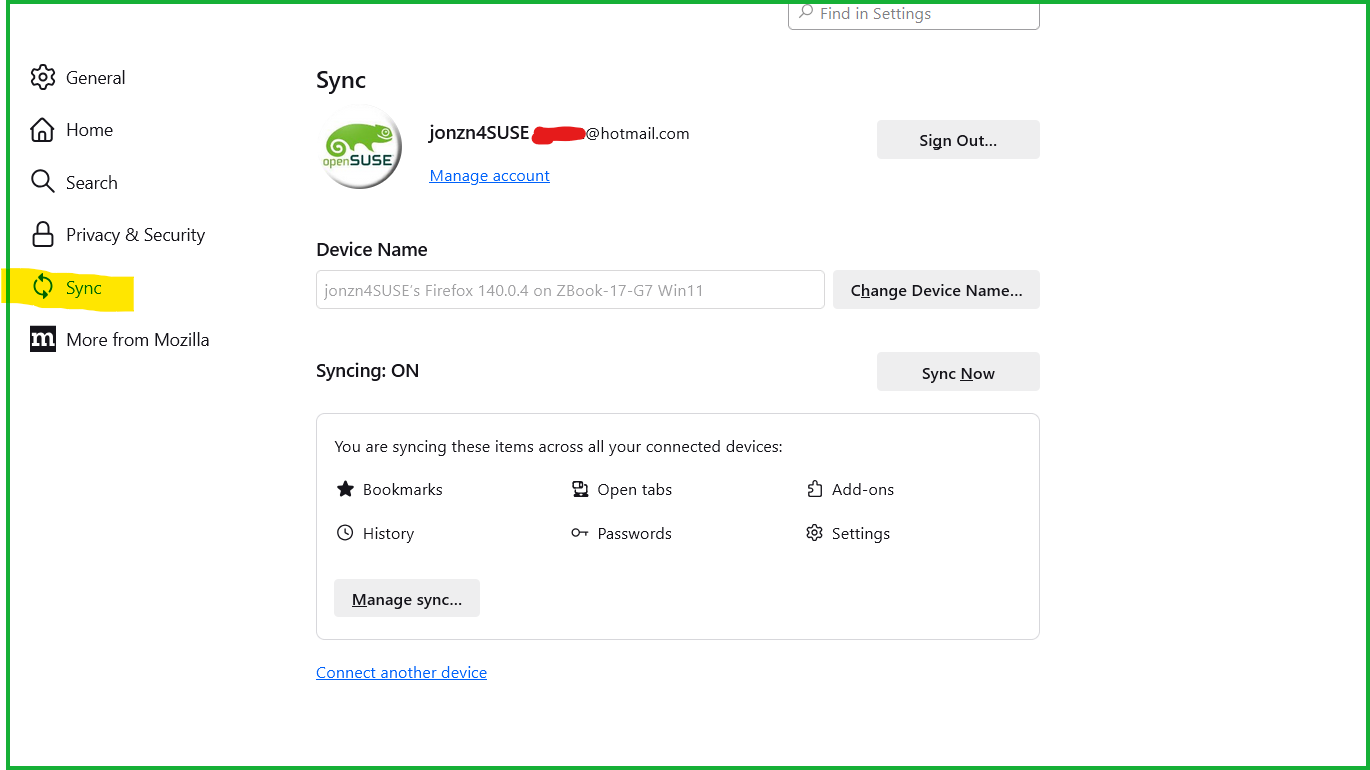The width and height of the screenshot is (1370, 770).
Task: Click the Passwords key icon
Action: (579, 533)
